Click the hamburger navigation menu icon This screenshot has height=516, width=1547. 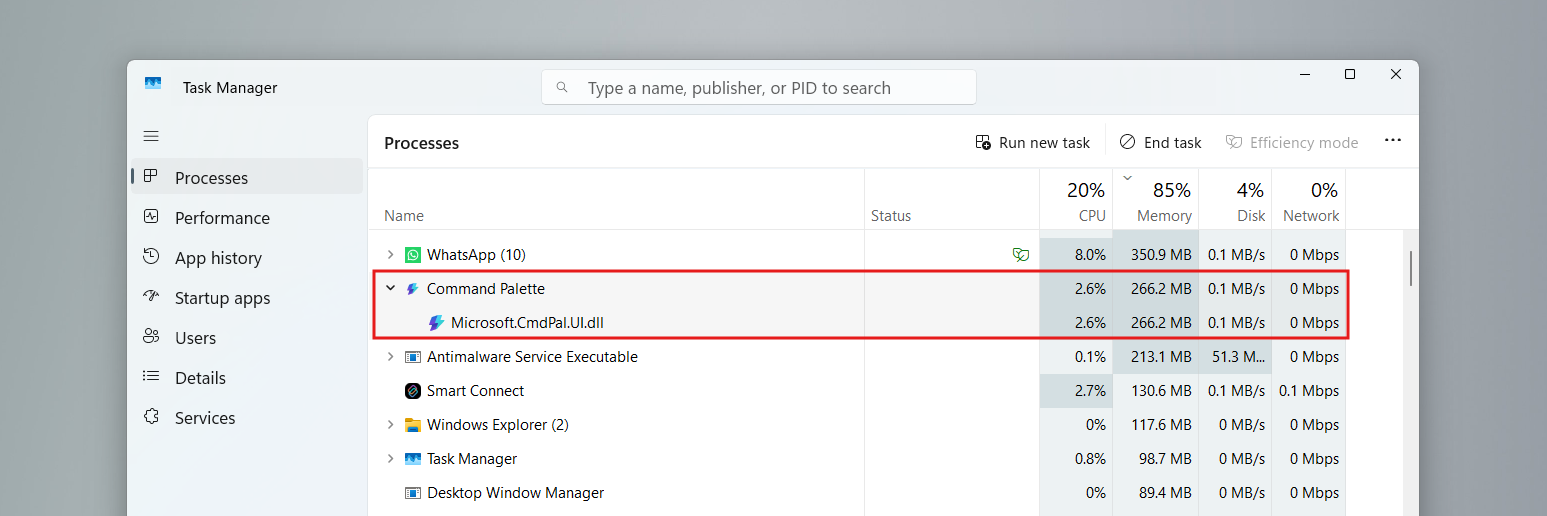tap(151, 136)
